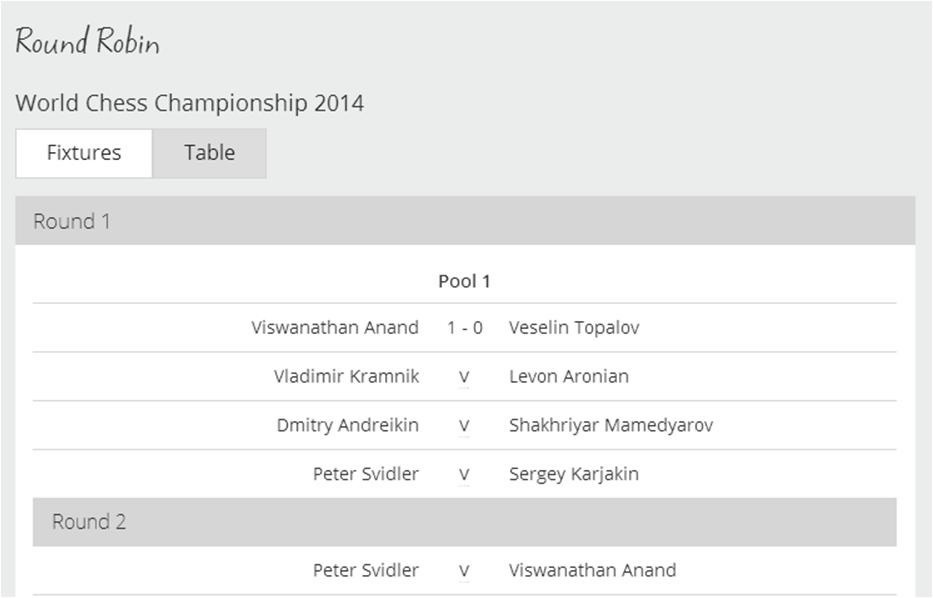The height and width of the screenshot is (598, 933).
Task: Collapse the Round 1 section header
Action: pyautogui.click(x=465, y=221)
